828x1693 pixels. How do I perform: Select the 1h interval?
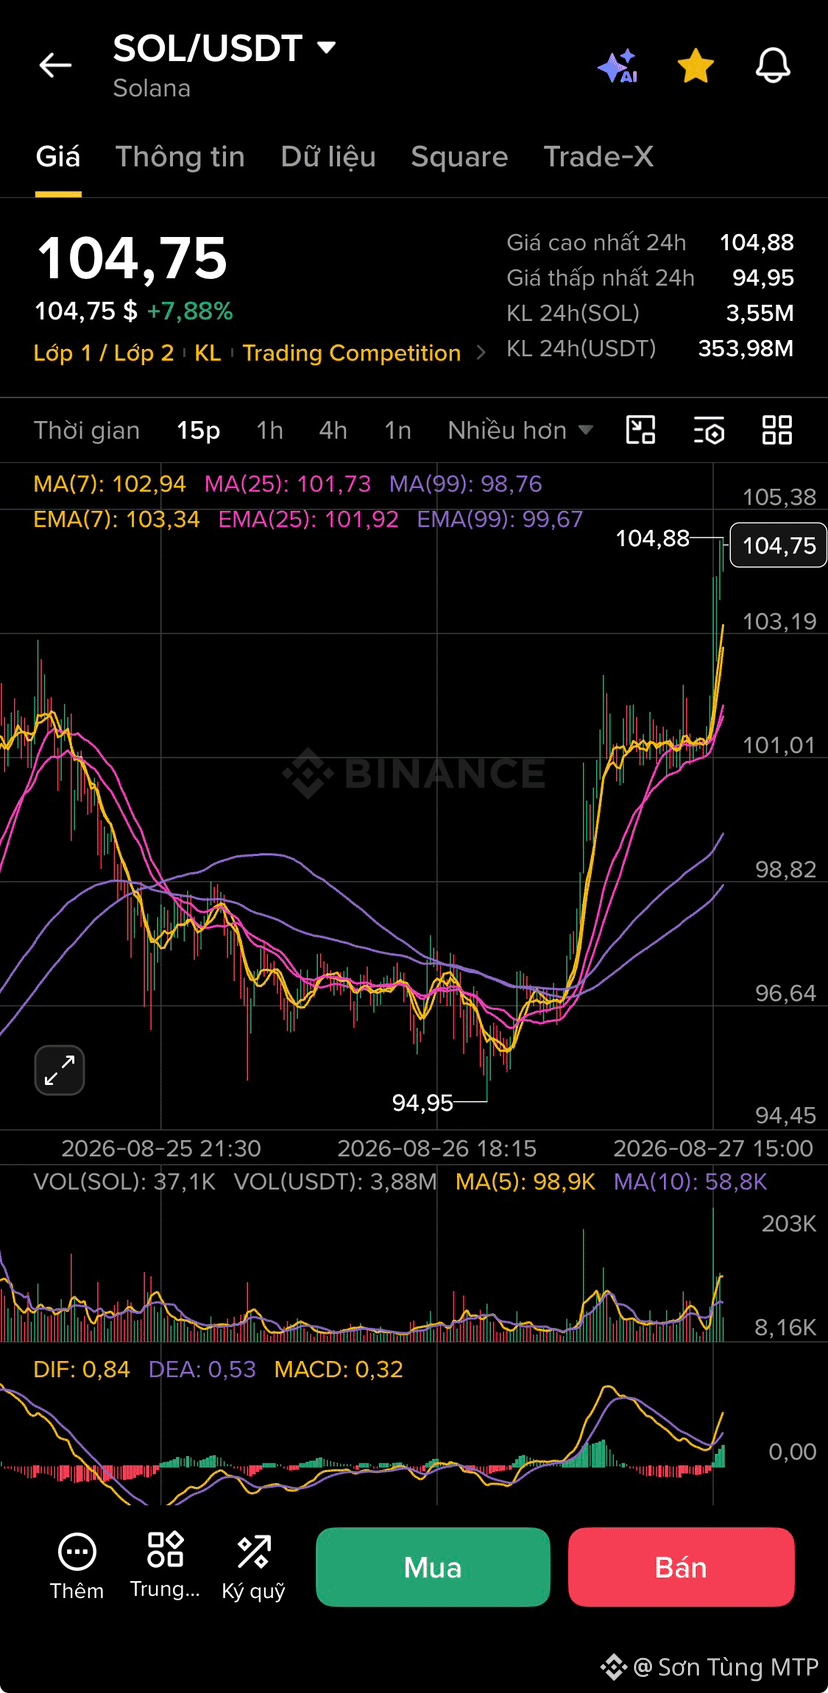(x=270, y=431)
